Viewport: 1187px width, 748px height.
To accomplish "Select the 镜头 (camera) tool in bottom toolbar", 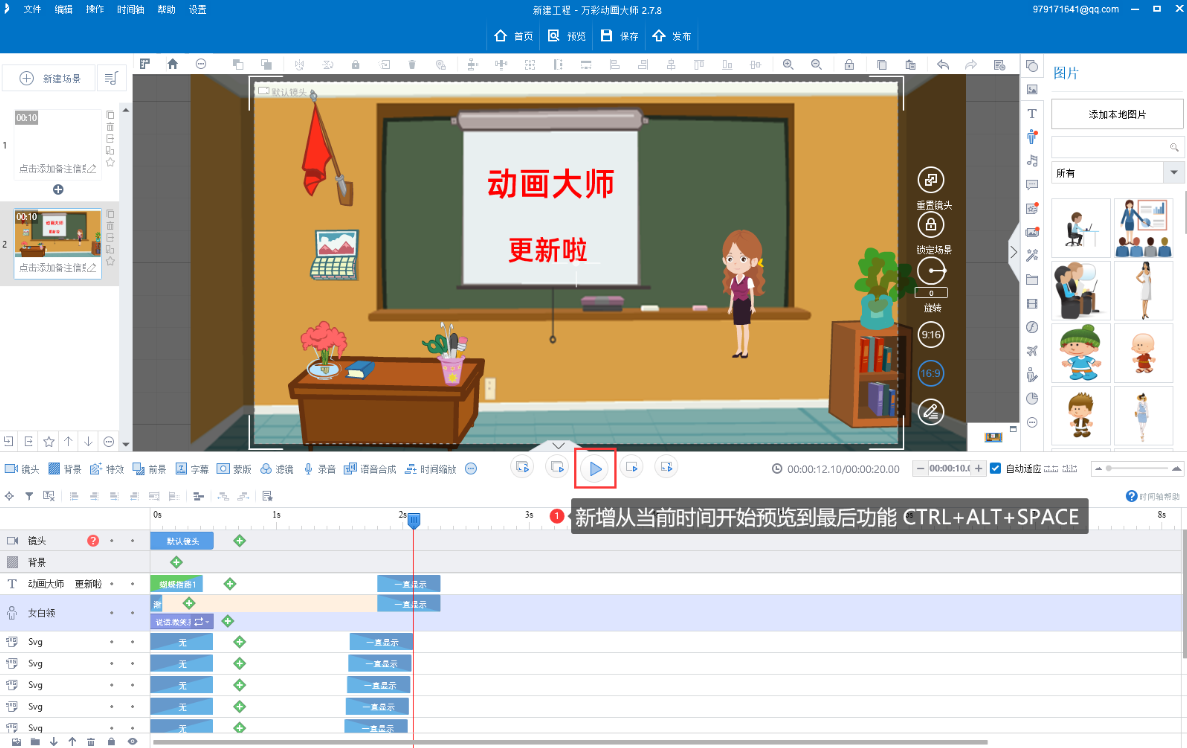I will coord(22,467).
